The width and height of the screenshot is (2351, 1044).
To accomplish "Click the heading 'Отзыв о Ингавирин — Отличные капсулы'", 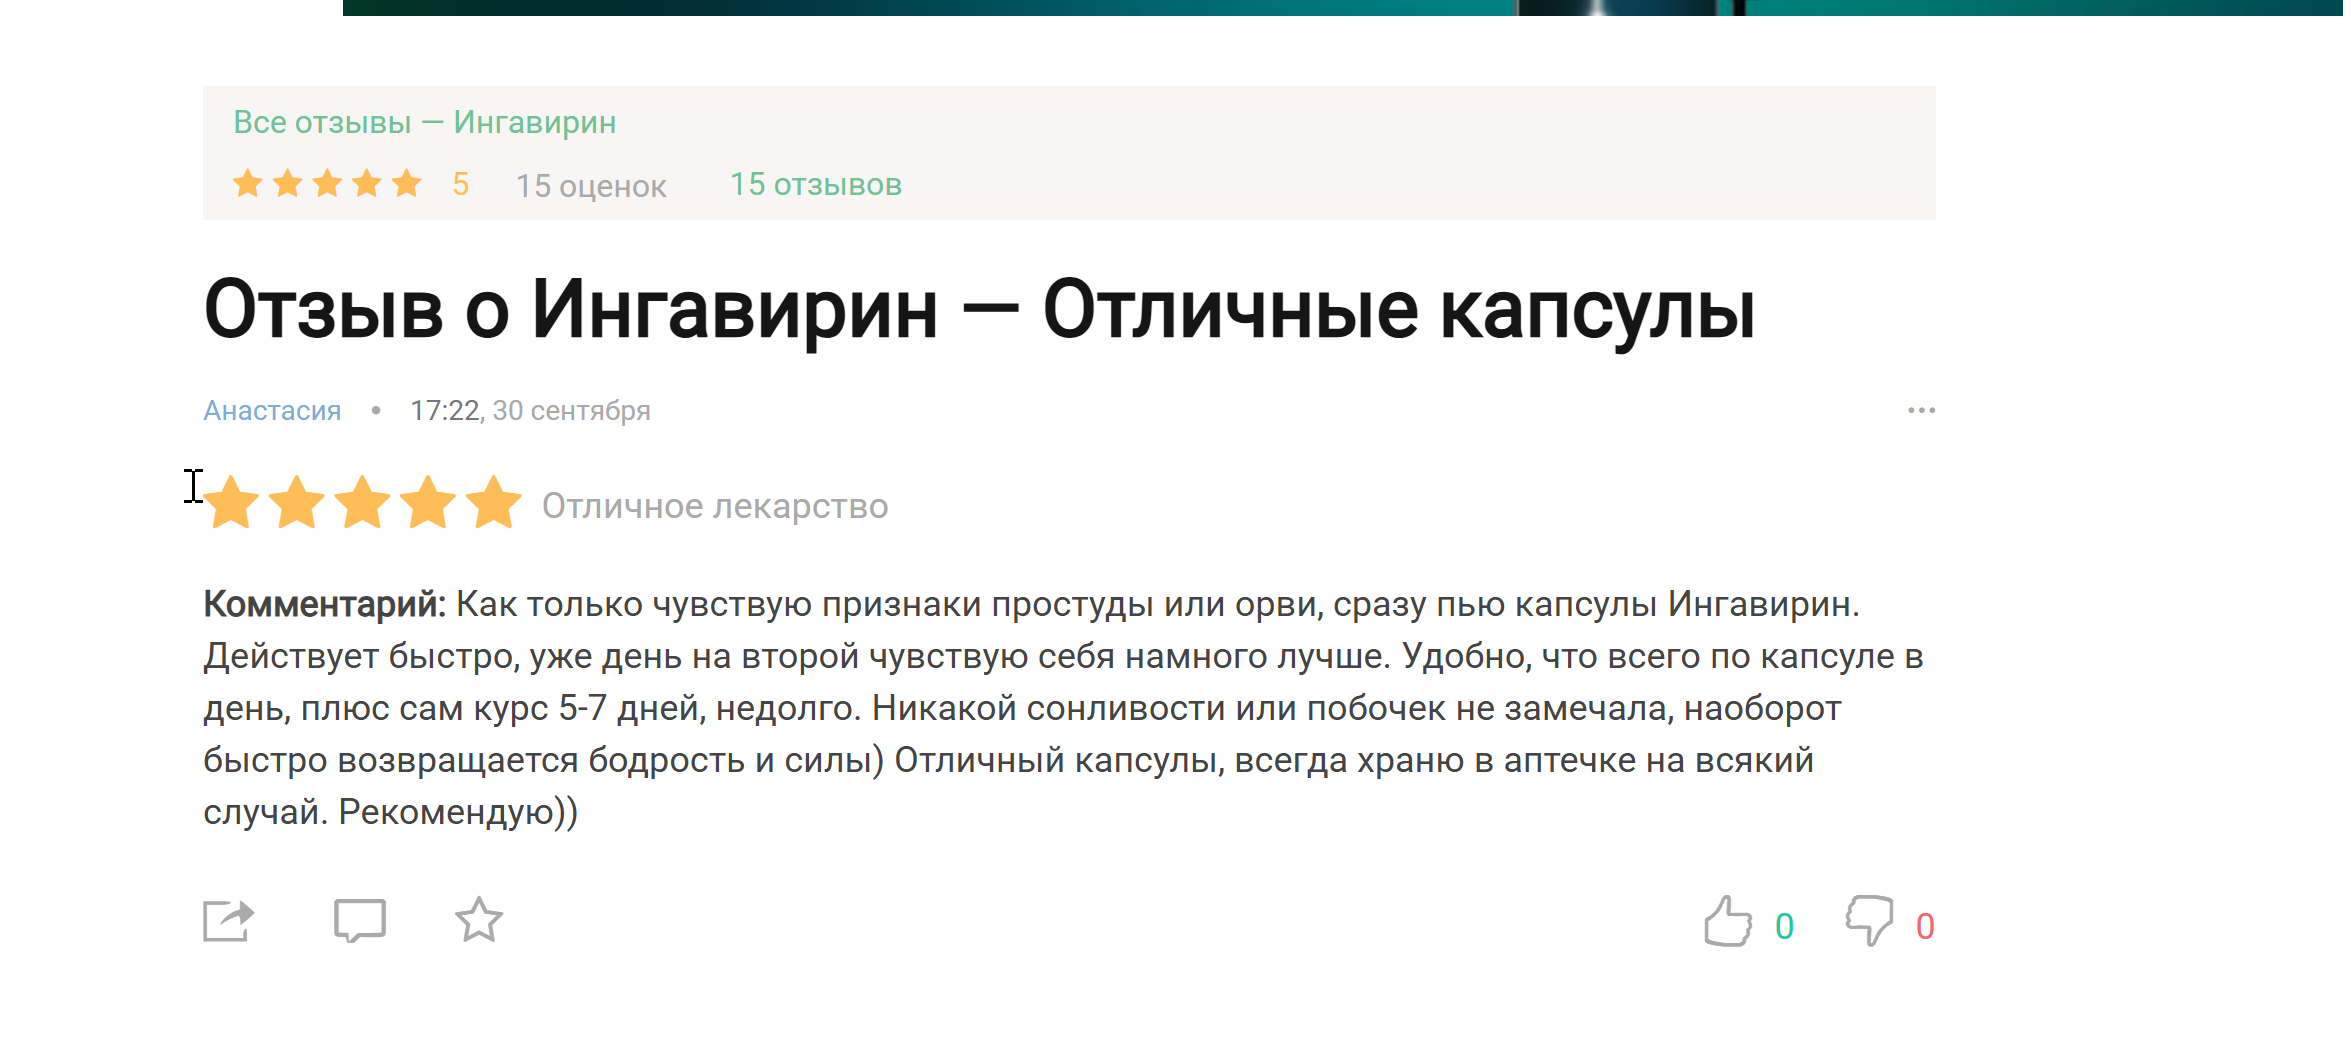I will (x=980, y=310).
